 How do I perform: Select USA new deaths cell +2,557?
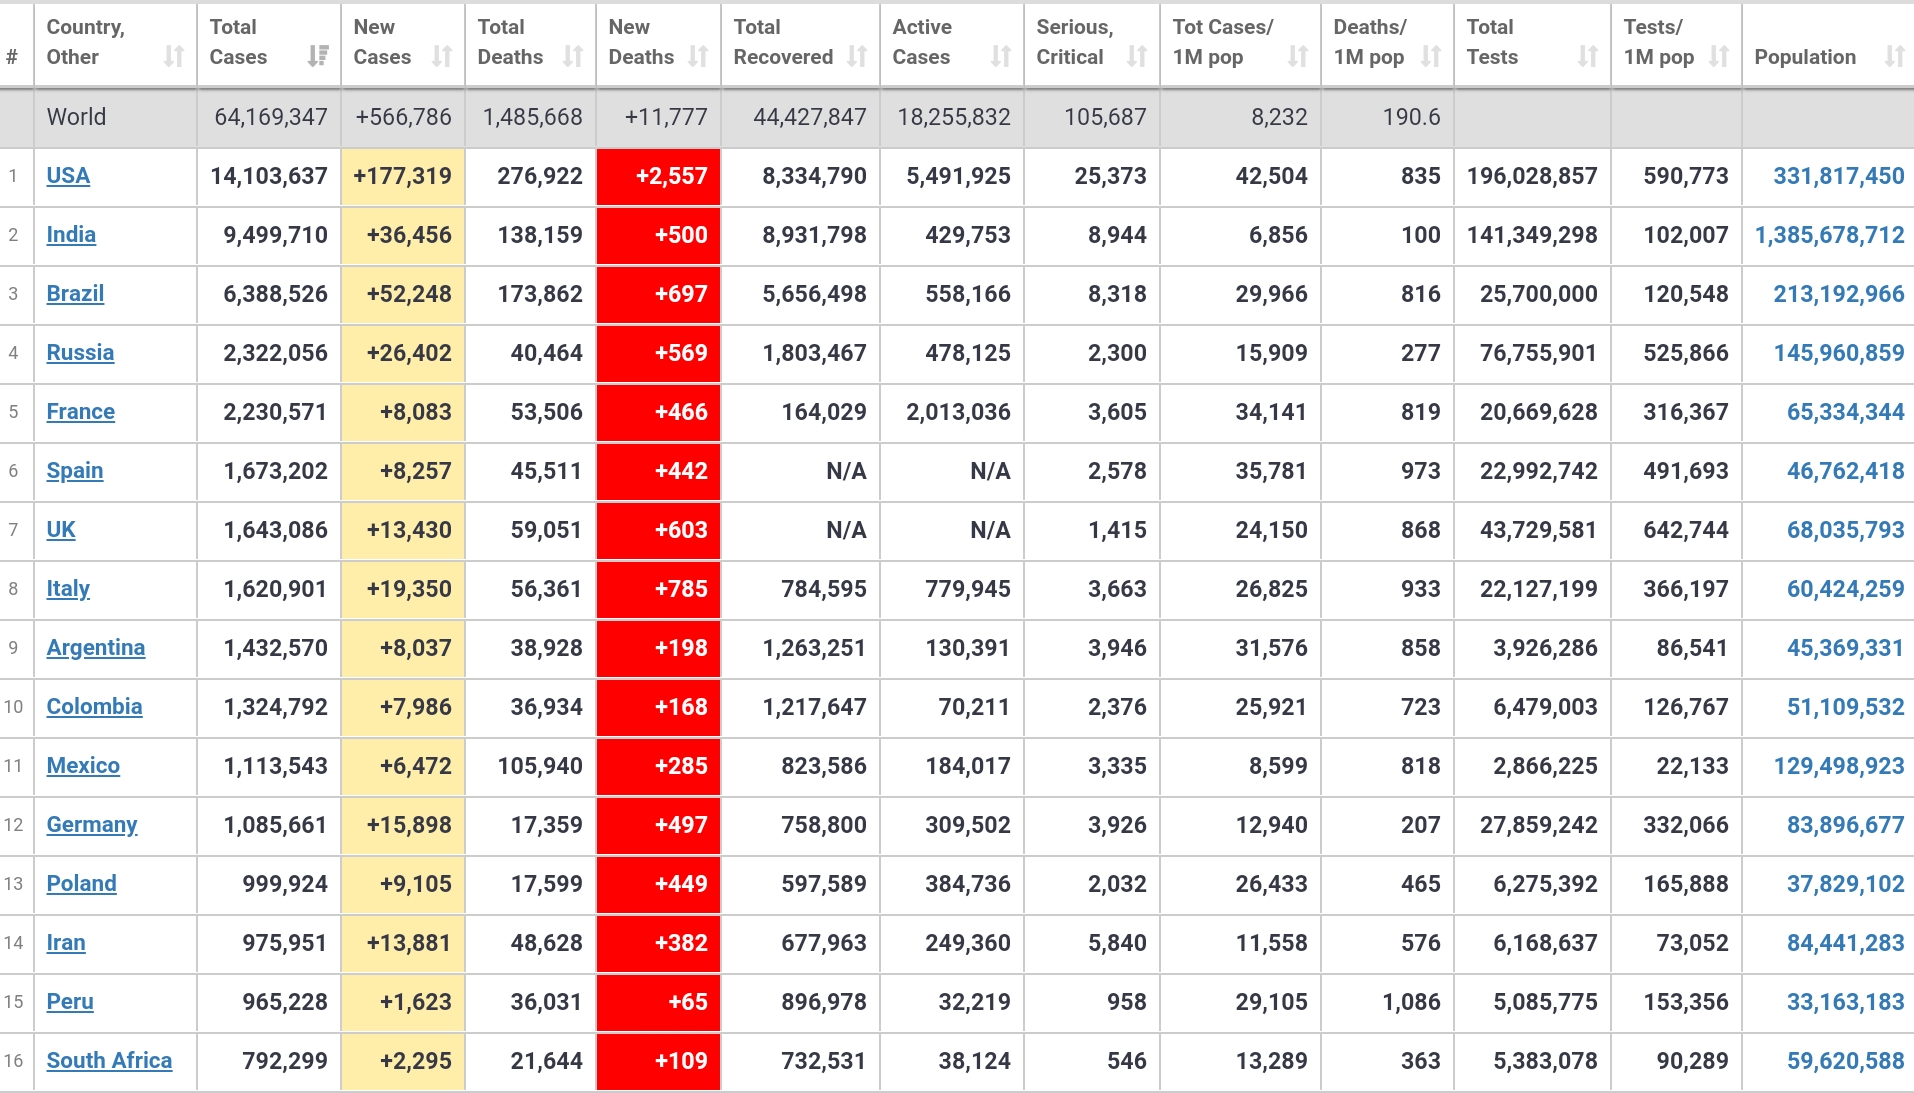coord(659,177)
